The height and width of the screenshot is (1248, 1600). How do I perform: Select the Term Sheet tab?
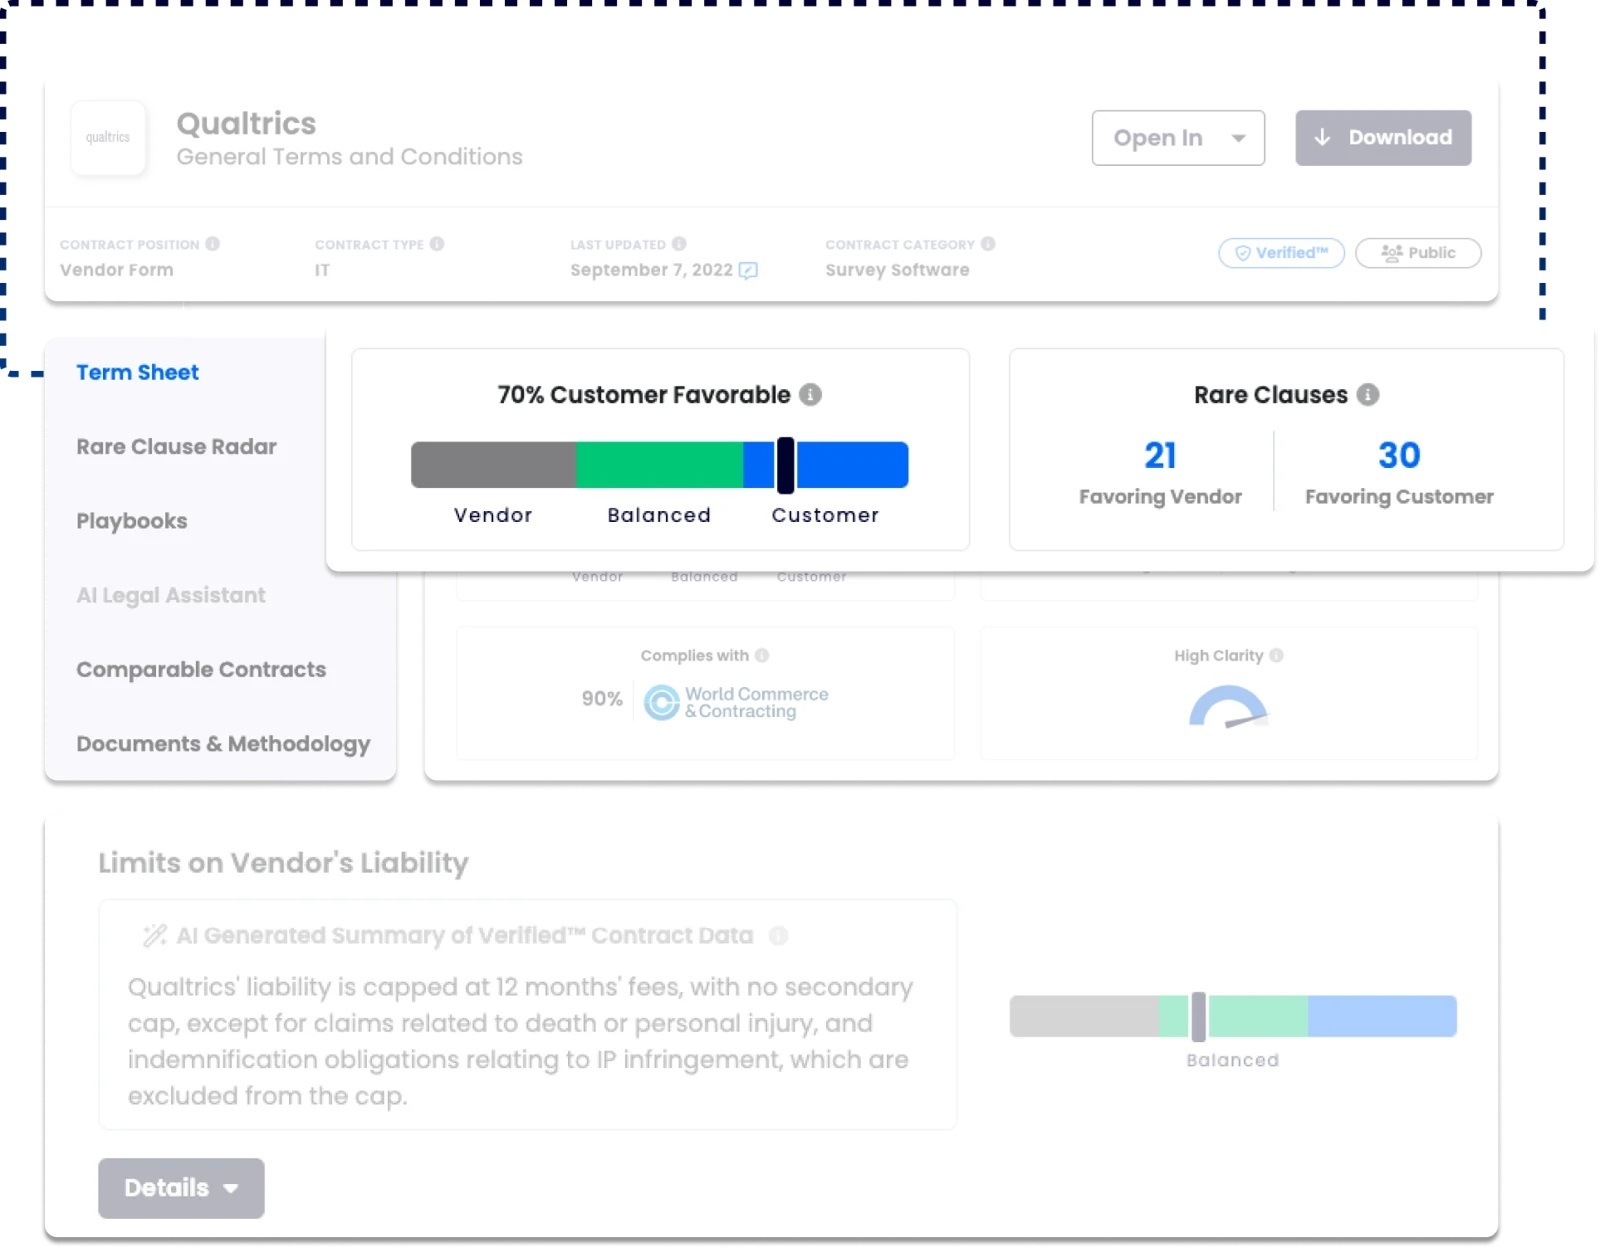point(138,372)
